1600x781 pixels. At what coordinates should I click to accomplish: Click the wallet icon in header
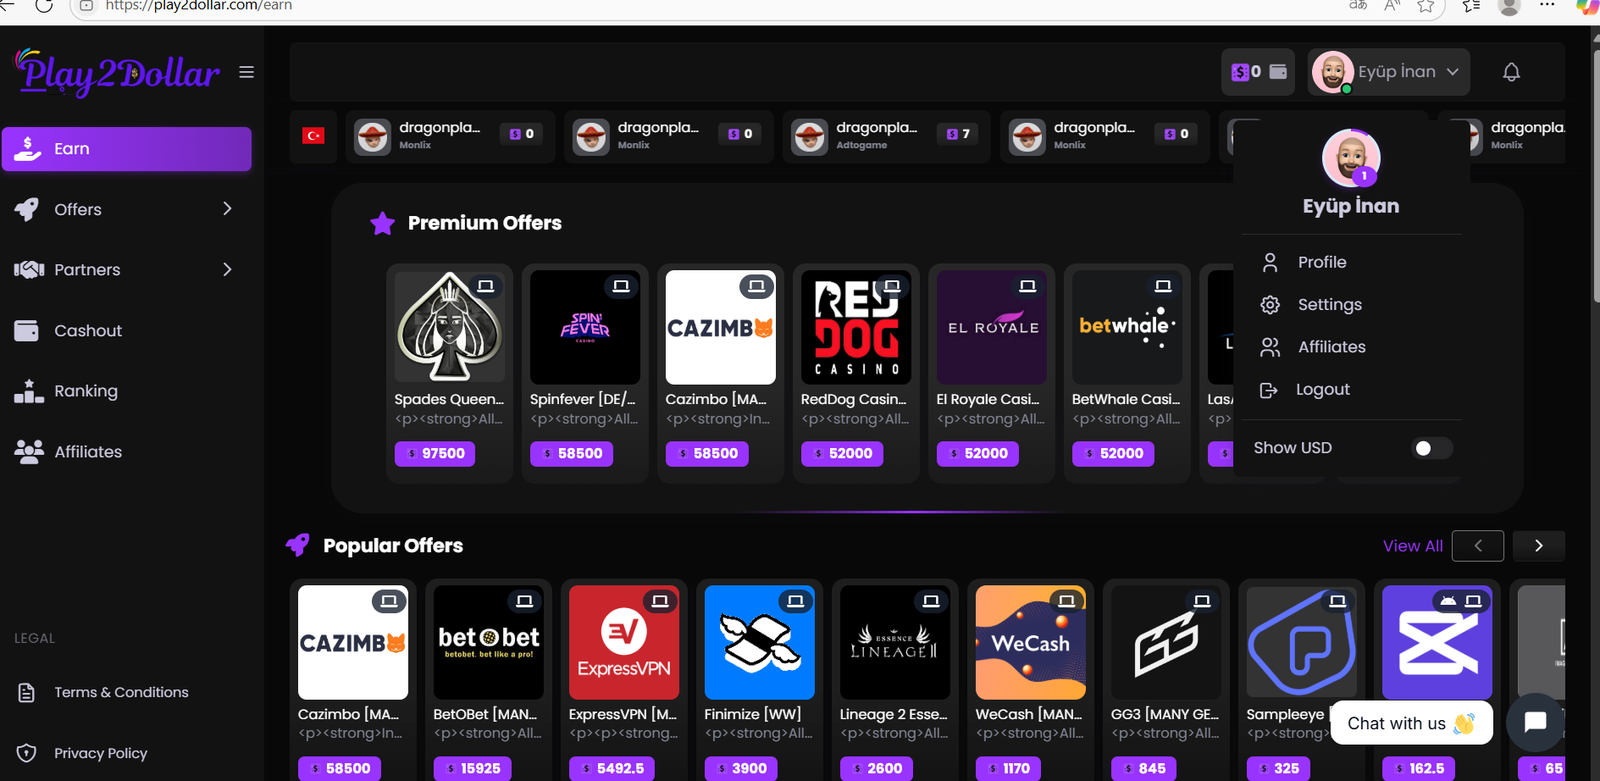(1278, 72)
